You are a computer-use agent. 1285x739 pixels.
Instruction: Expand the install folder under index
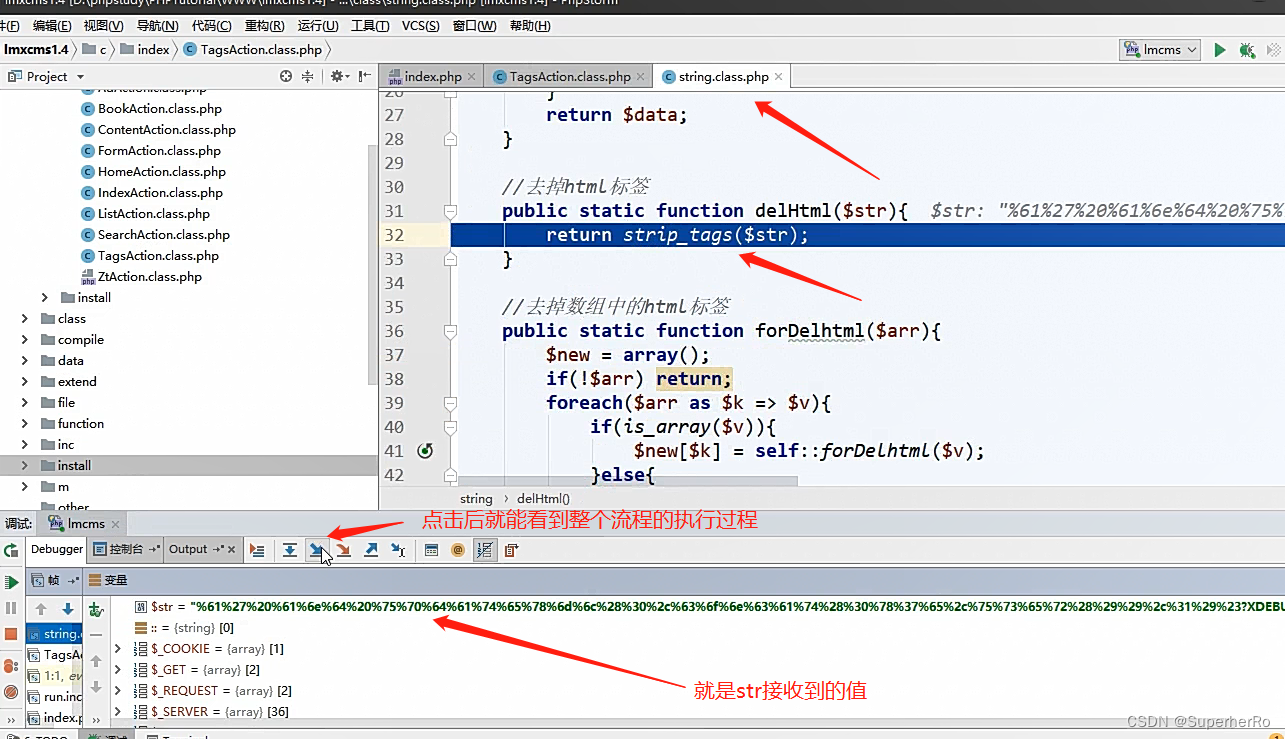tap(44, 298)
